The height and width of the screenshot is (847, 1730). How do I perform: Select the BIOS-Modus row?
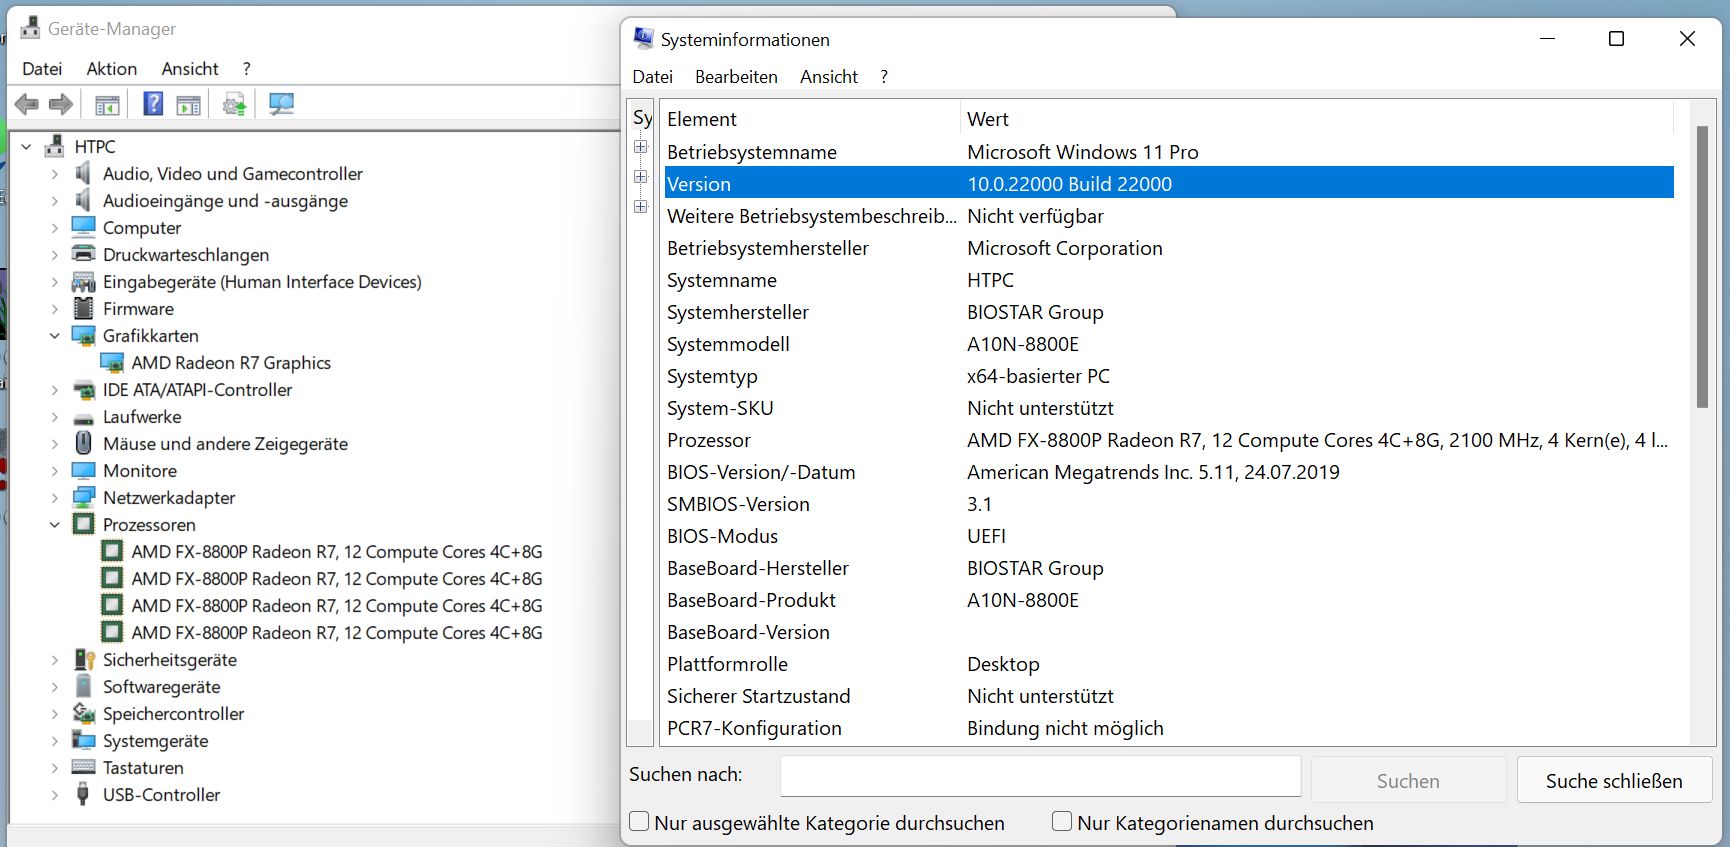pos(1169,536)
